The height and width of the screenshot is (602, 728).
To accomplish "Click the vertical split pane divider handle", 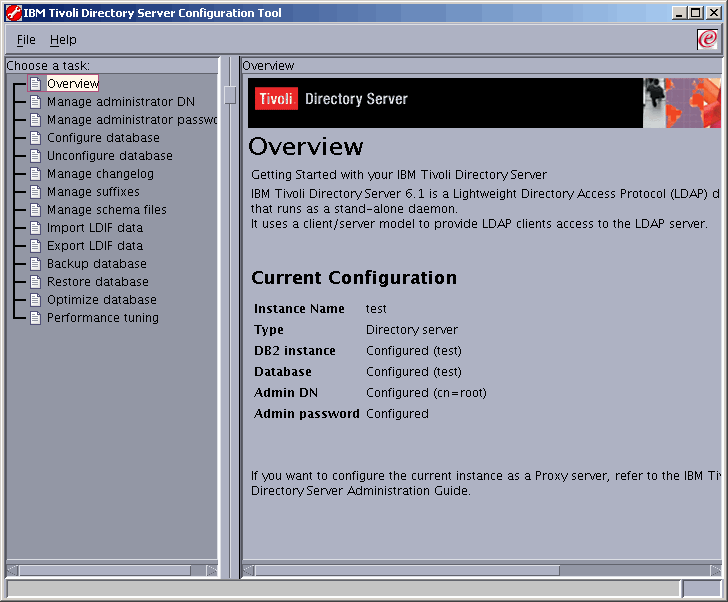I will click(230, 95).
